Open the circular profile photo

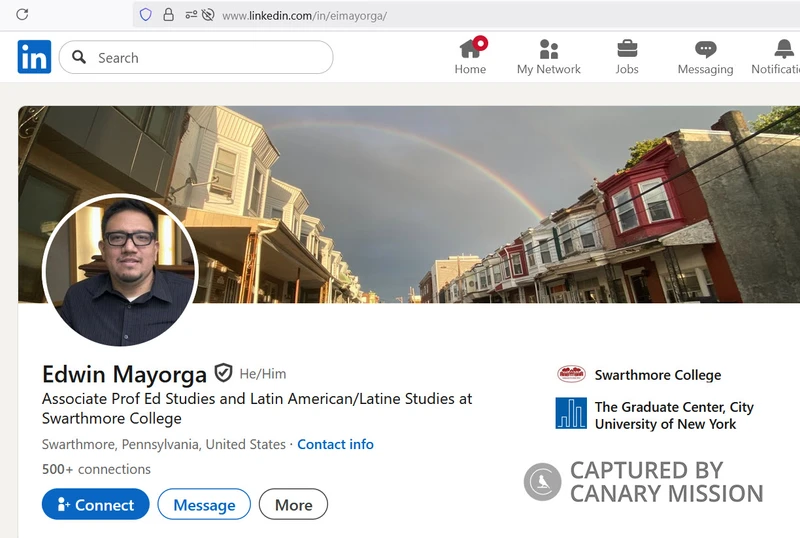click(x=120, y=270)
